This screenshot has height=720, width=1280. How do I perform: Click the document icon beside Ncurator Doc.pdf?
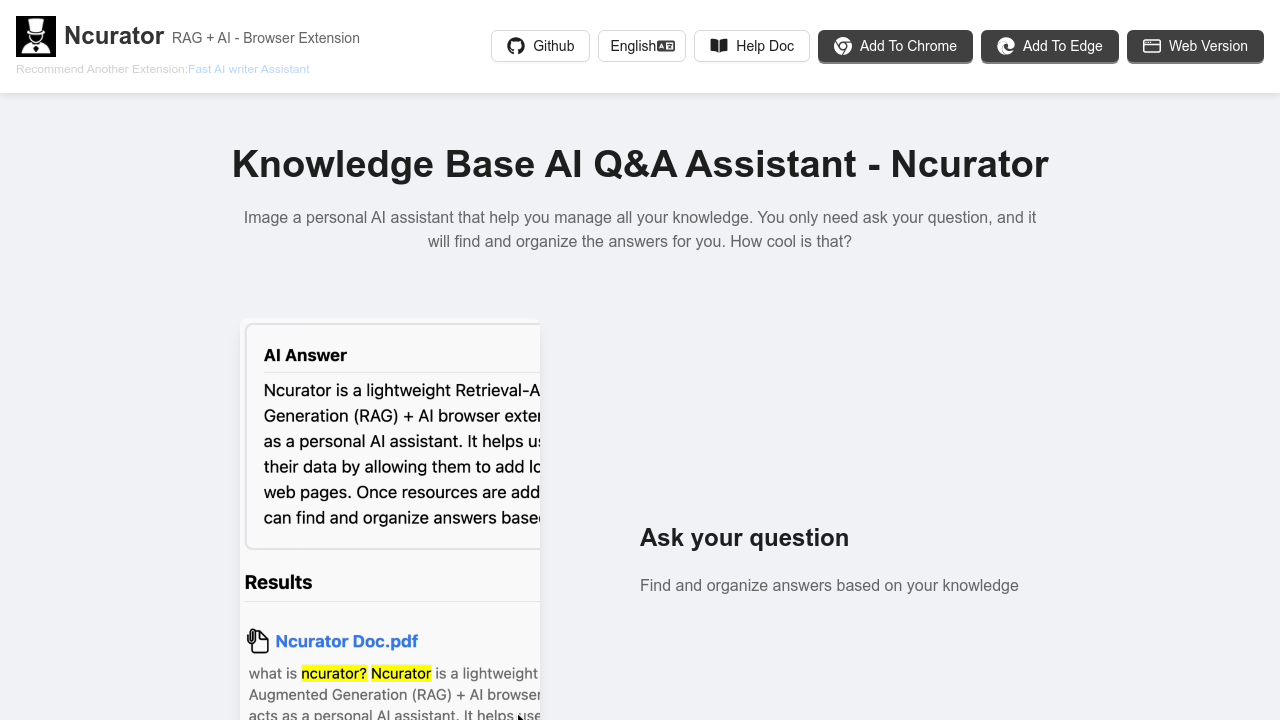(x=257, y=640)
